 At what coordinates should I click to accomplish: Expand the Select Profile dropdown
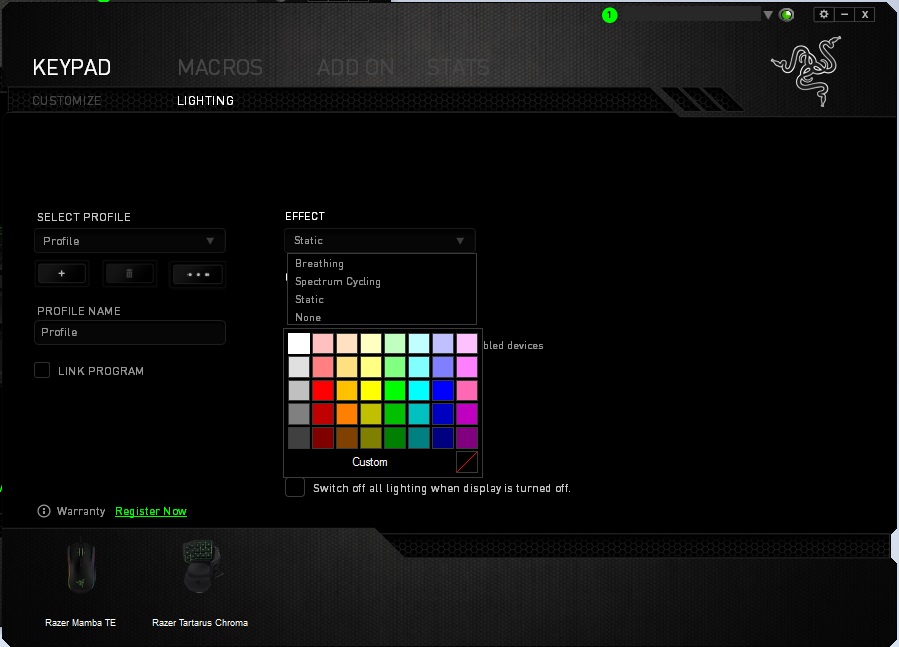[x=130, y=241]
